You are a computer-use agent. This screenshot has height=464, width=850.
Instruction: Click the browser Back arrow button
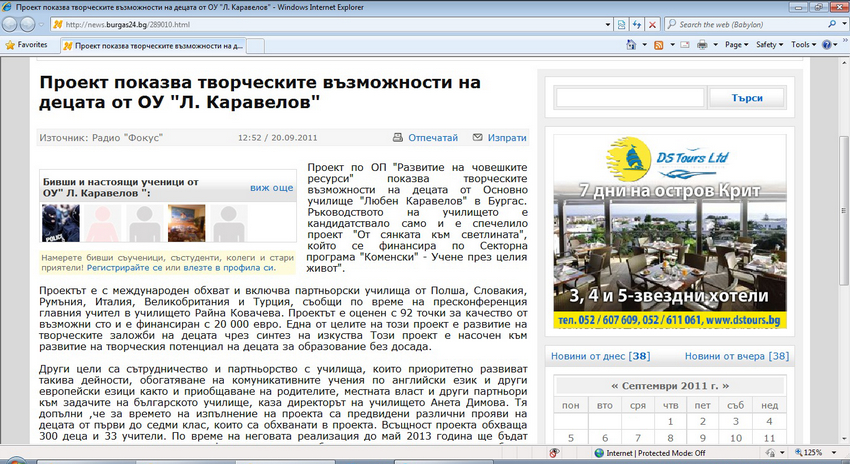point(10,24)
